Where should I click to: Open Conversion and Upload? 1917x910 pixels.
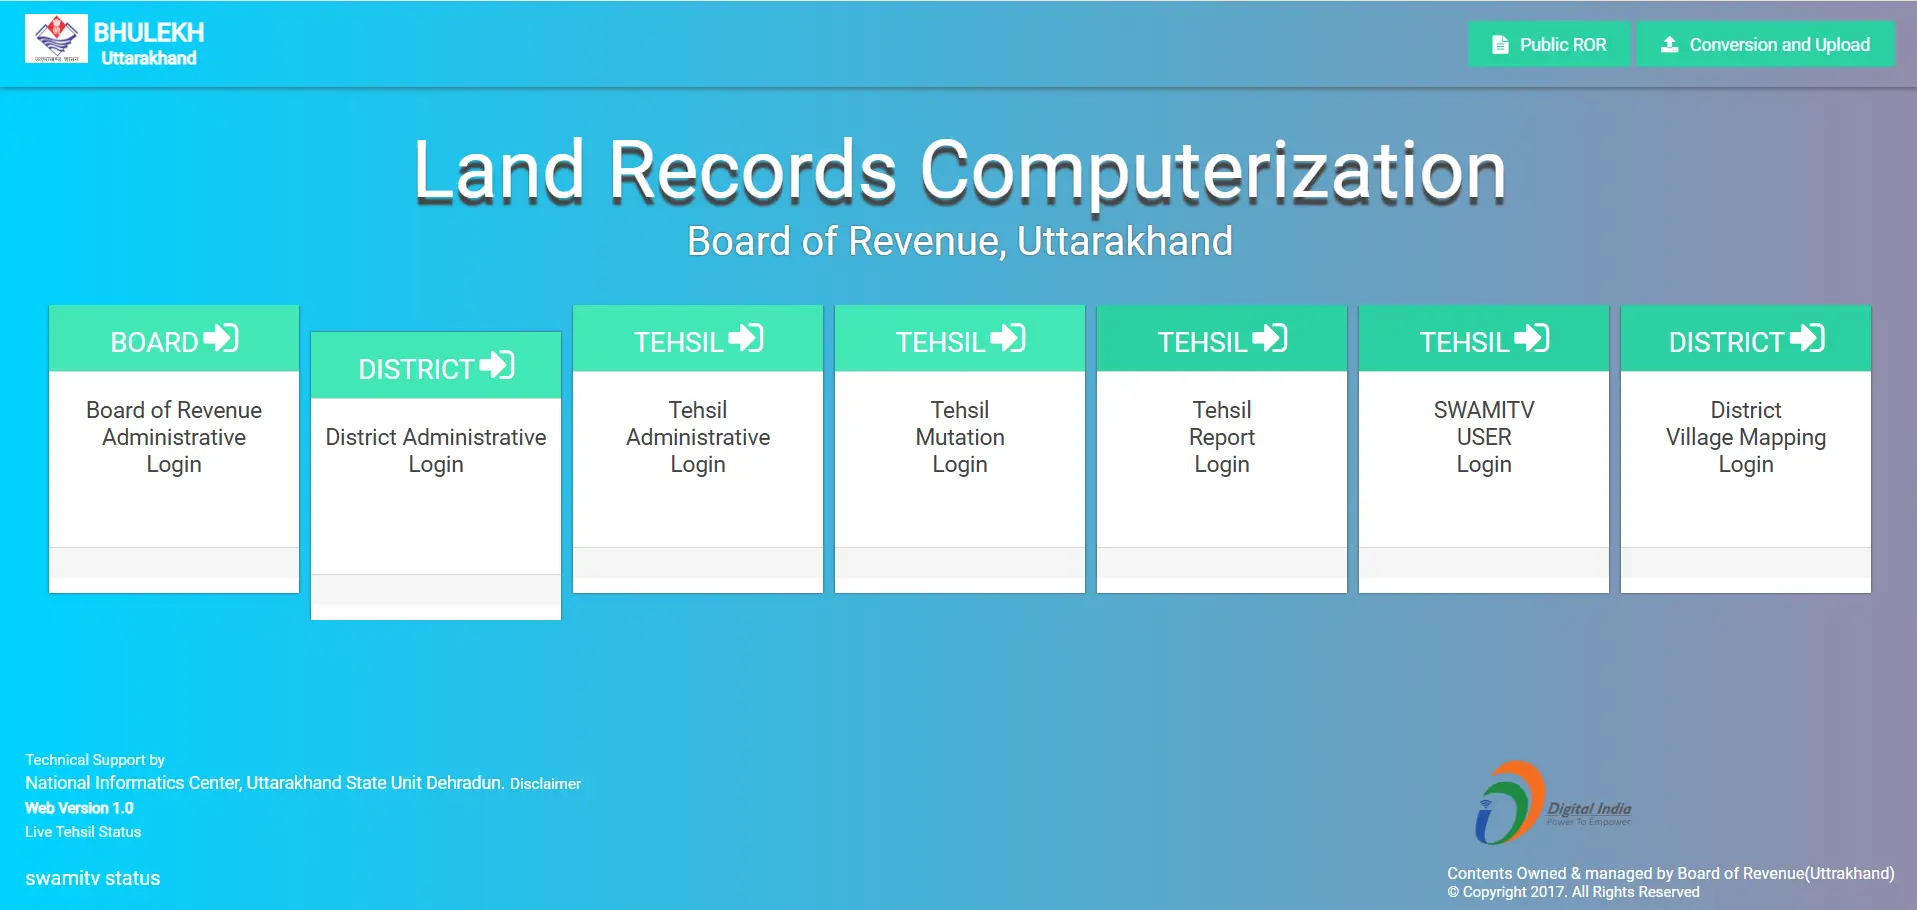(x=1765, y=44)
